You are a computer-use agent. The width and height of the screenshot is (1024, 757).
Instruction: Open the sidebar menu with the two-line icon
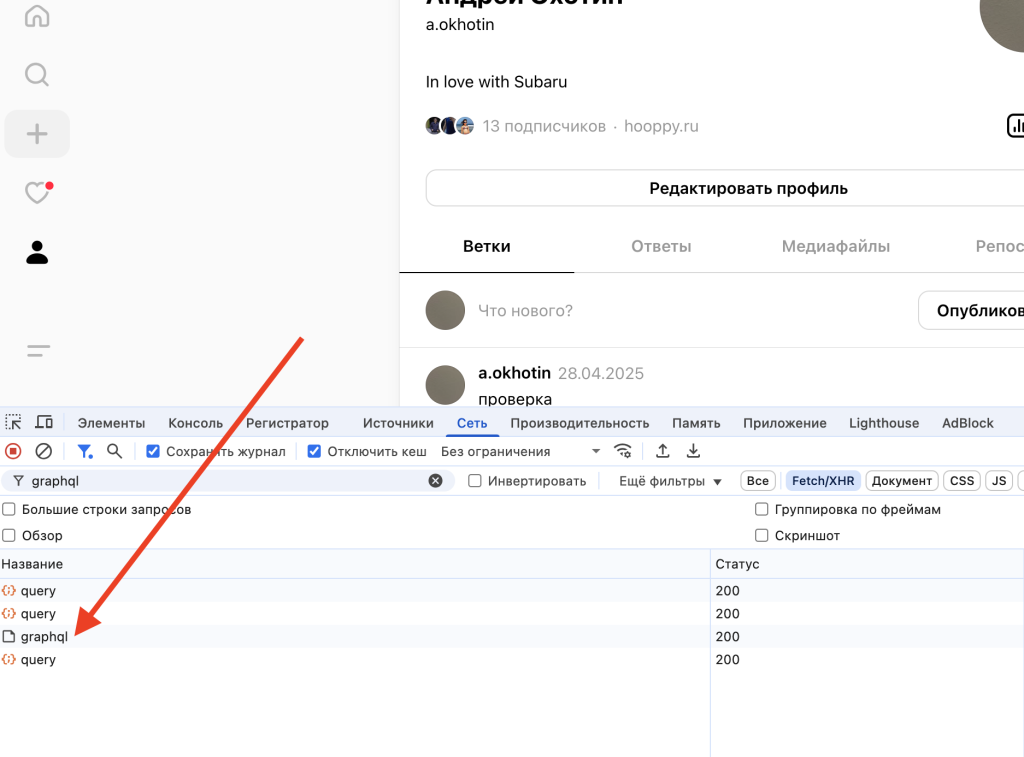[38, 350]
